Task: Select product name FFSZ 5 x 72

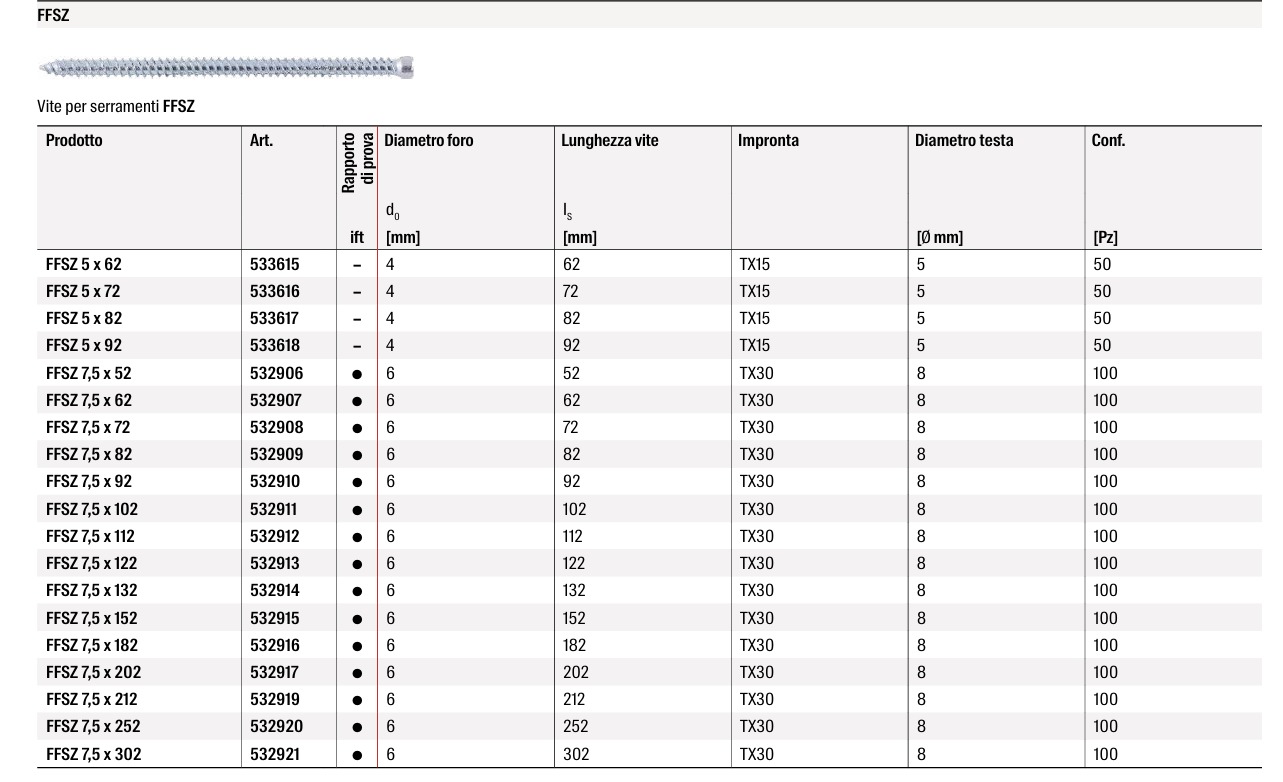Action: (84, 292)
